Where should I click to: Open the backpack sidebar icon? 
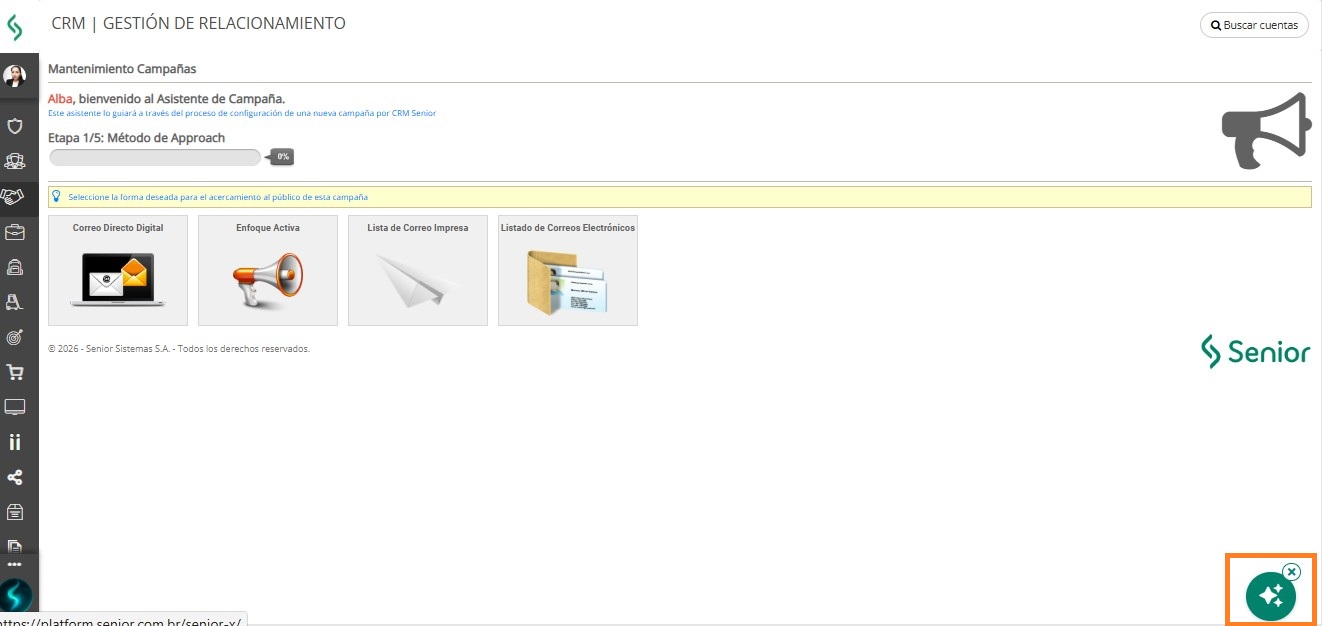(15, 267)
